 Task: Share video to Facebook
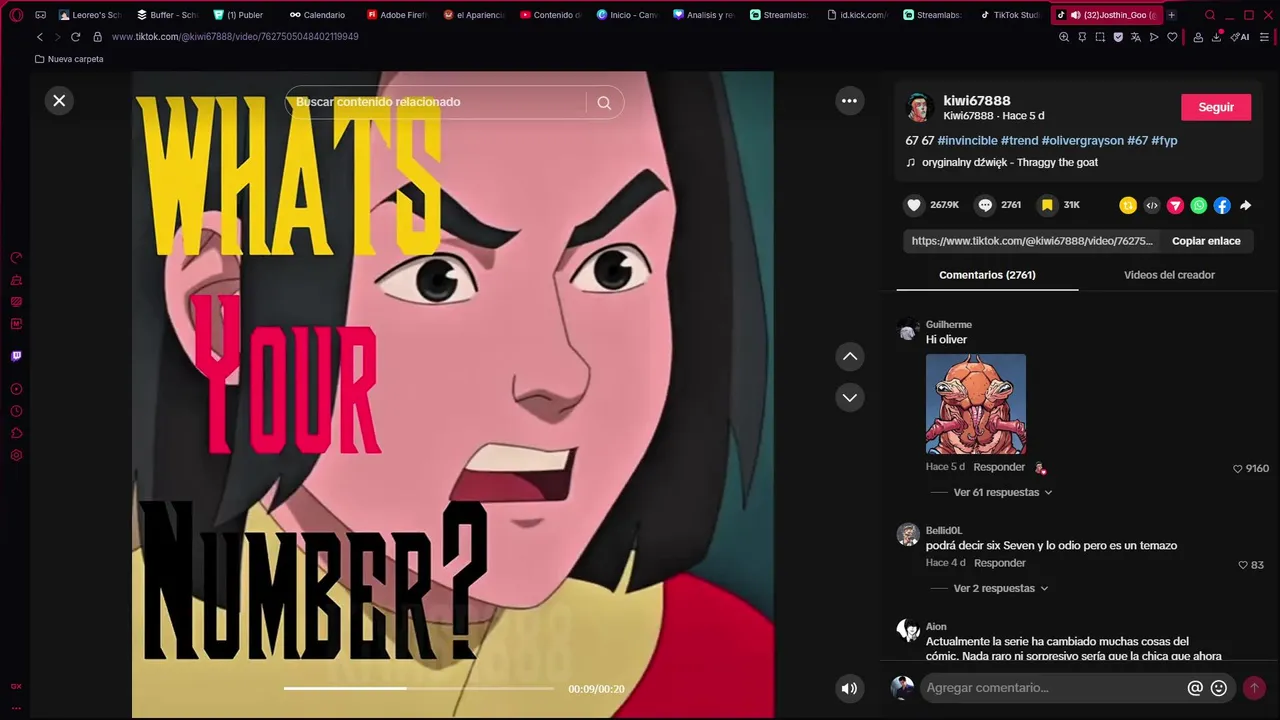click(1222, 205)
